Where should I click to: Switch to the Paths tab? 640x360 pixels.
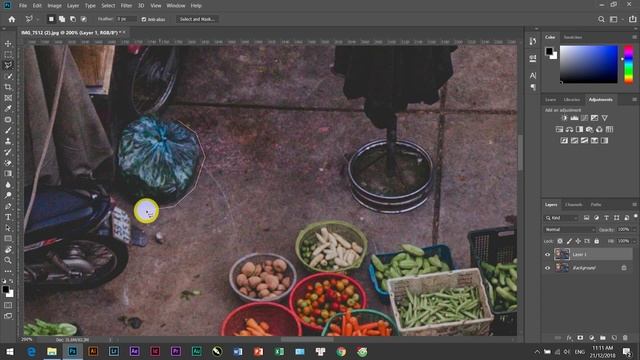tap(596, 204)
